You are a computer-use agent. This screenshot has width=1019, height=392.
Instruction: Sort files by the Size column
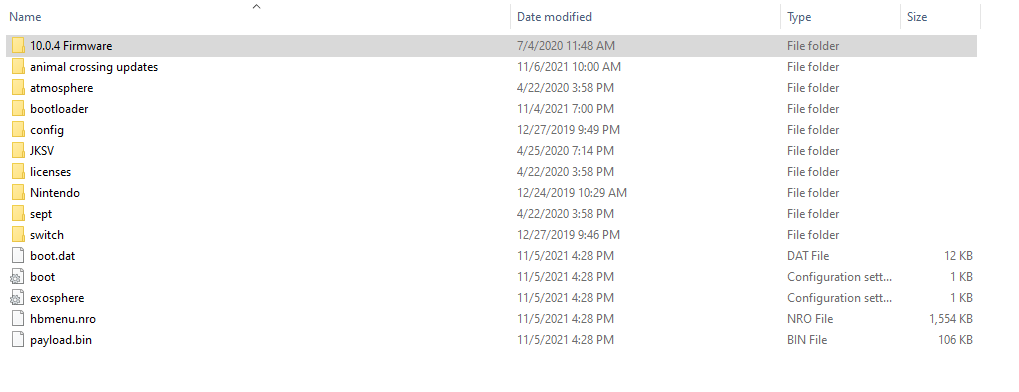[916, 17]
